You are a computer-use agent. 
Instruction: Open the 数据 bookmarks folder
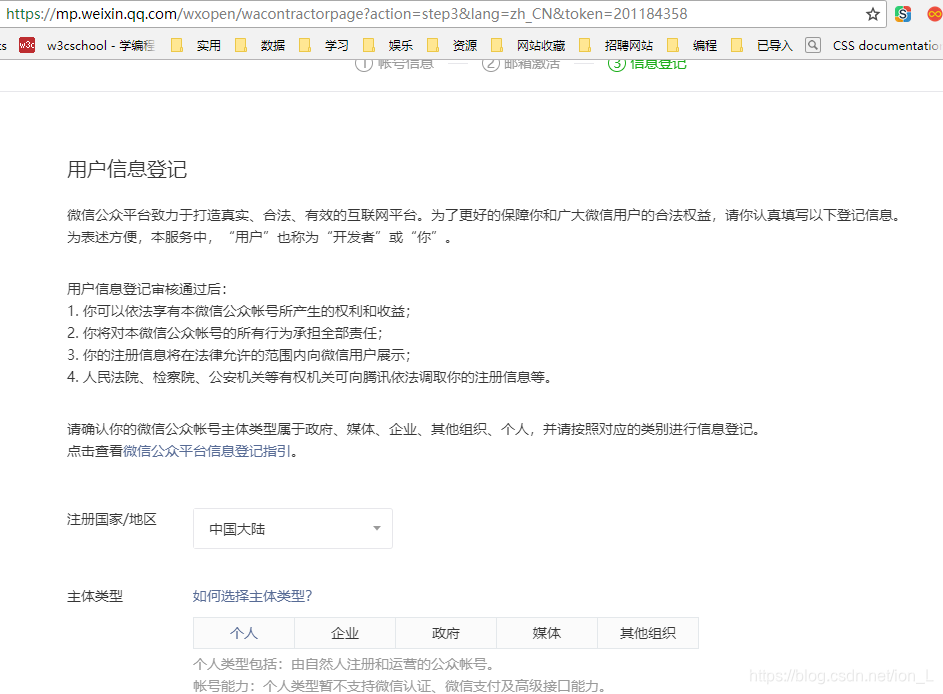(x=260, y=45)
